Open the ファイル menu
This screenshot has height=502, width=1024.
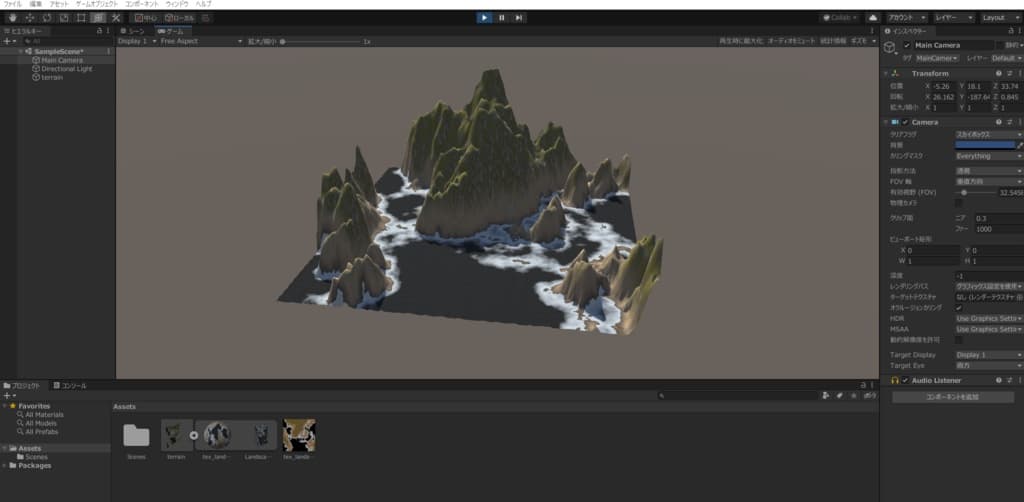12,5
